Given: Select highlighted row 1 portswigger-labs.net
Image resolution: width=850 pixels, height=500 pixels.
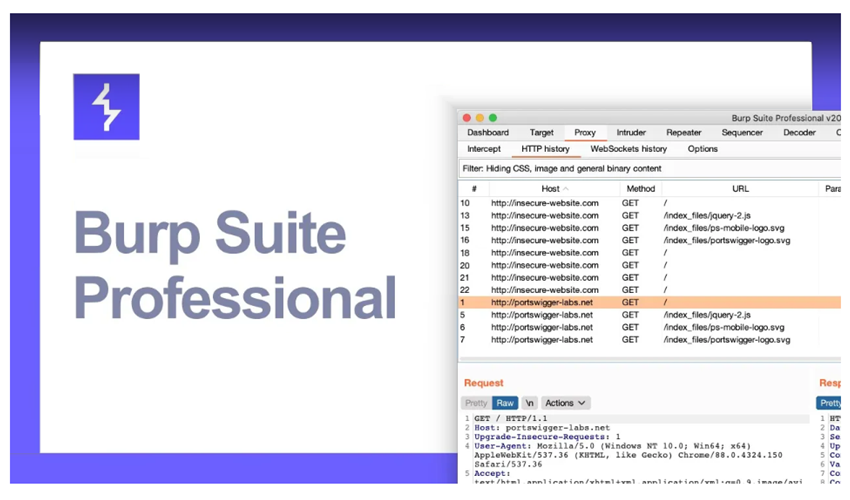Looking at the screenshot, I should point(650,303).
